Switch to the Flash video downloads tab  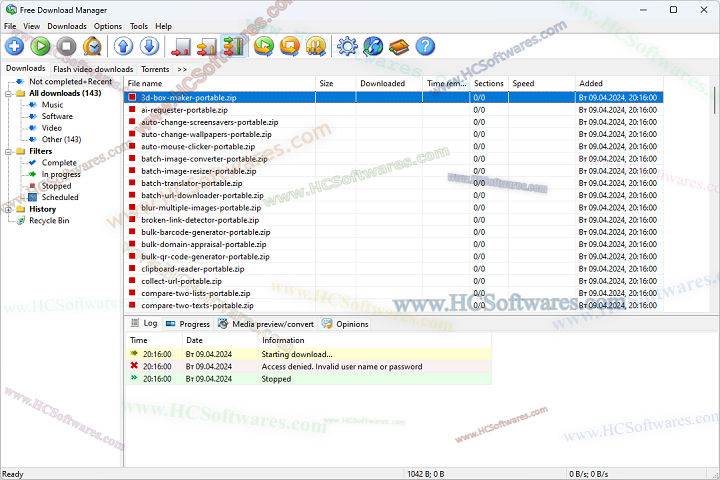pyautogui.click(x=93, y=69)
